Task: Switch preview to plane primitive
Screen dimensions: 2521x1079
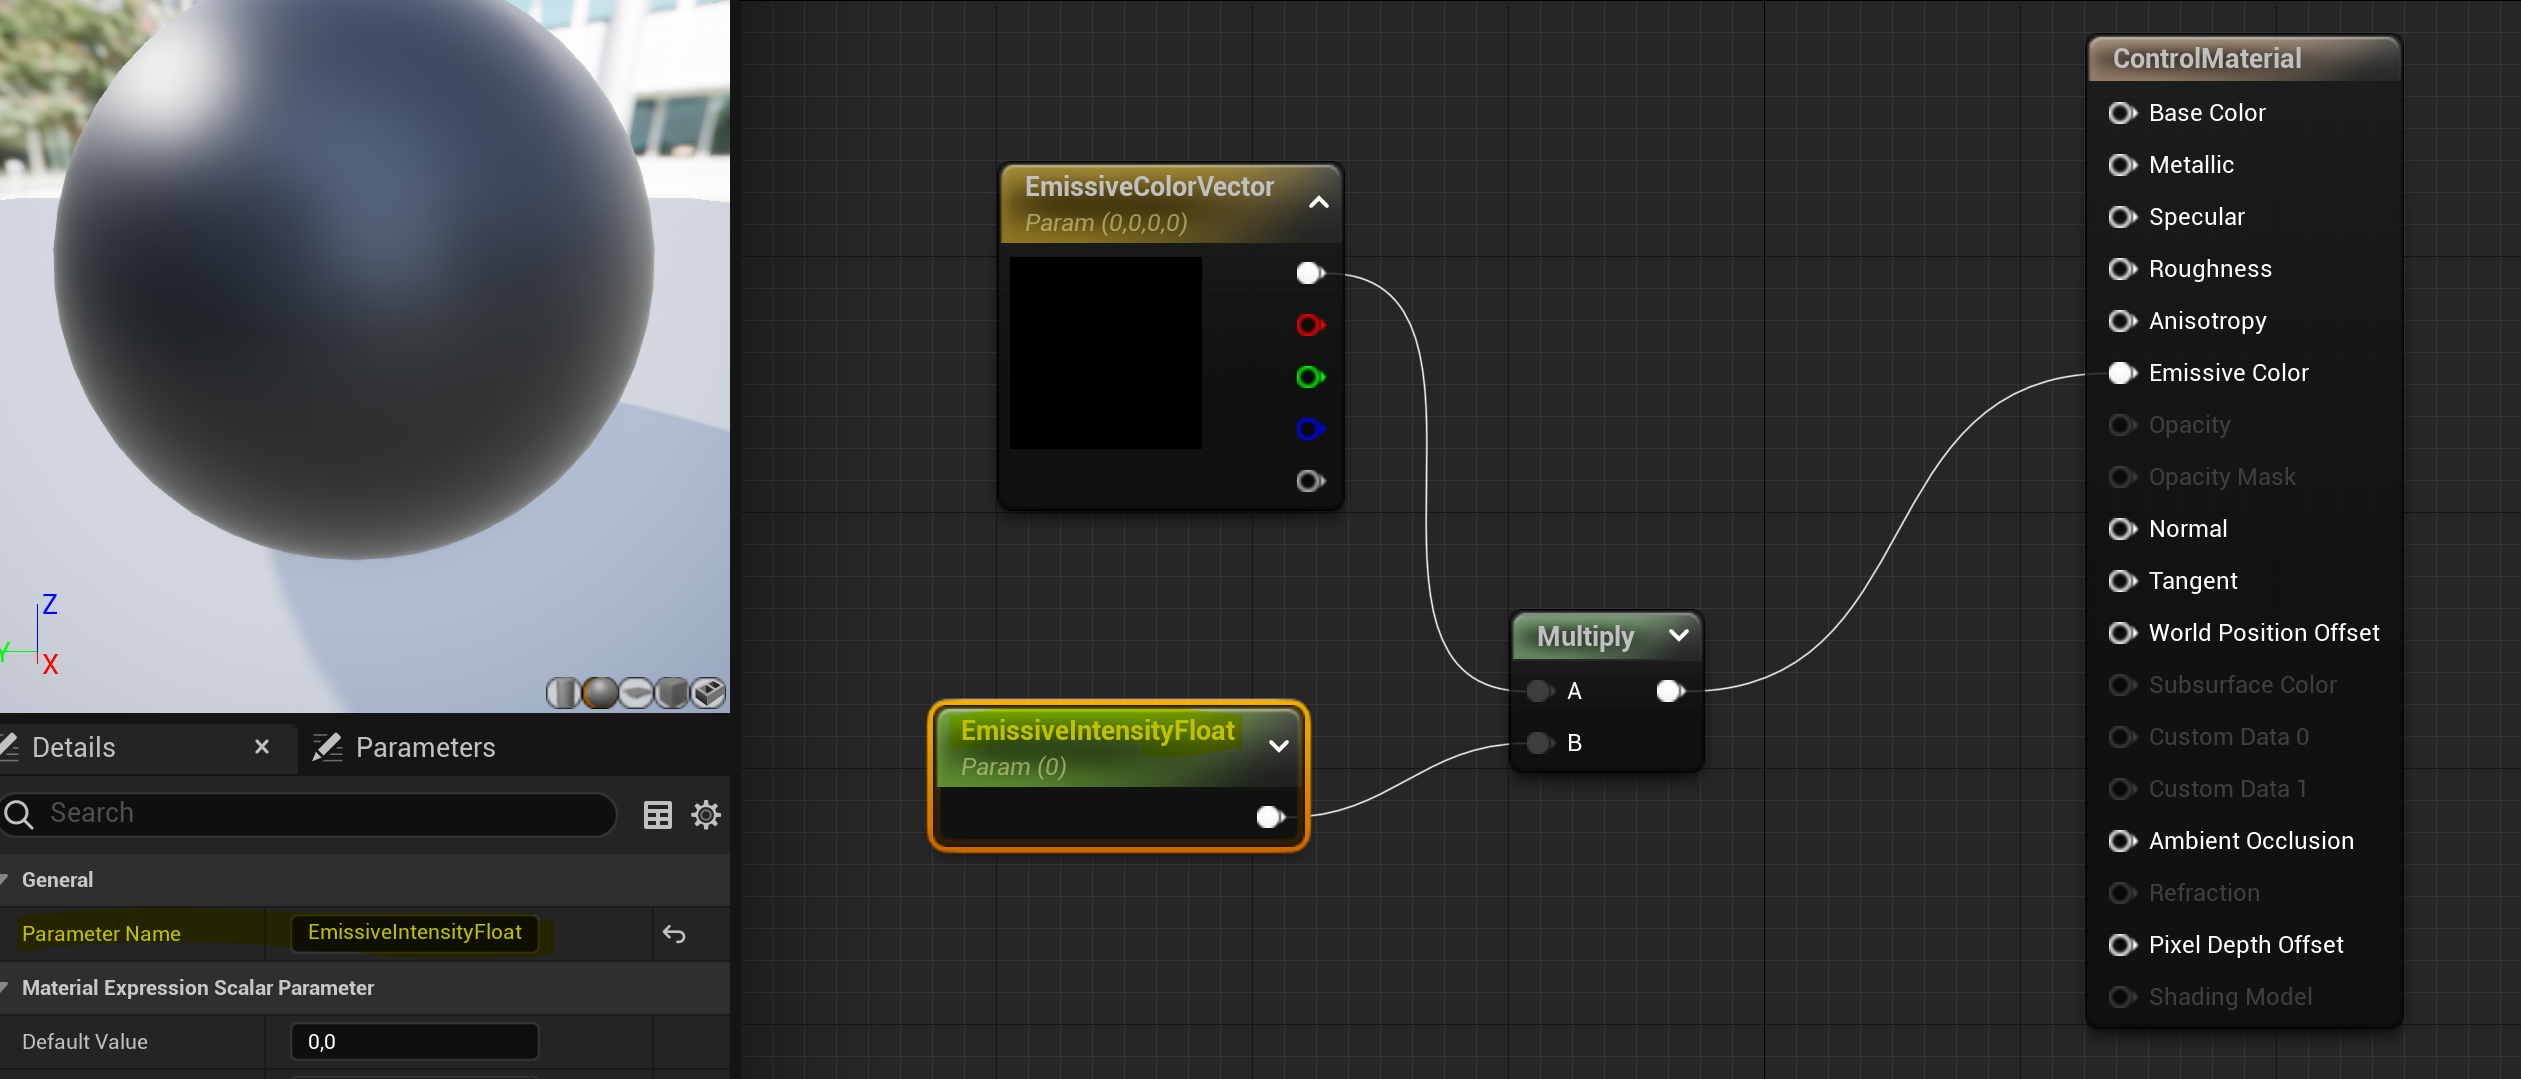Action: click(636, 692)
